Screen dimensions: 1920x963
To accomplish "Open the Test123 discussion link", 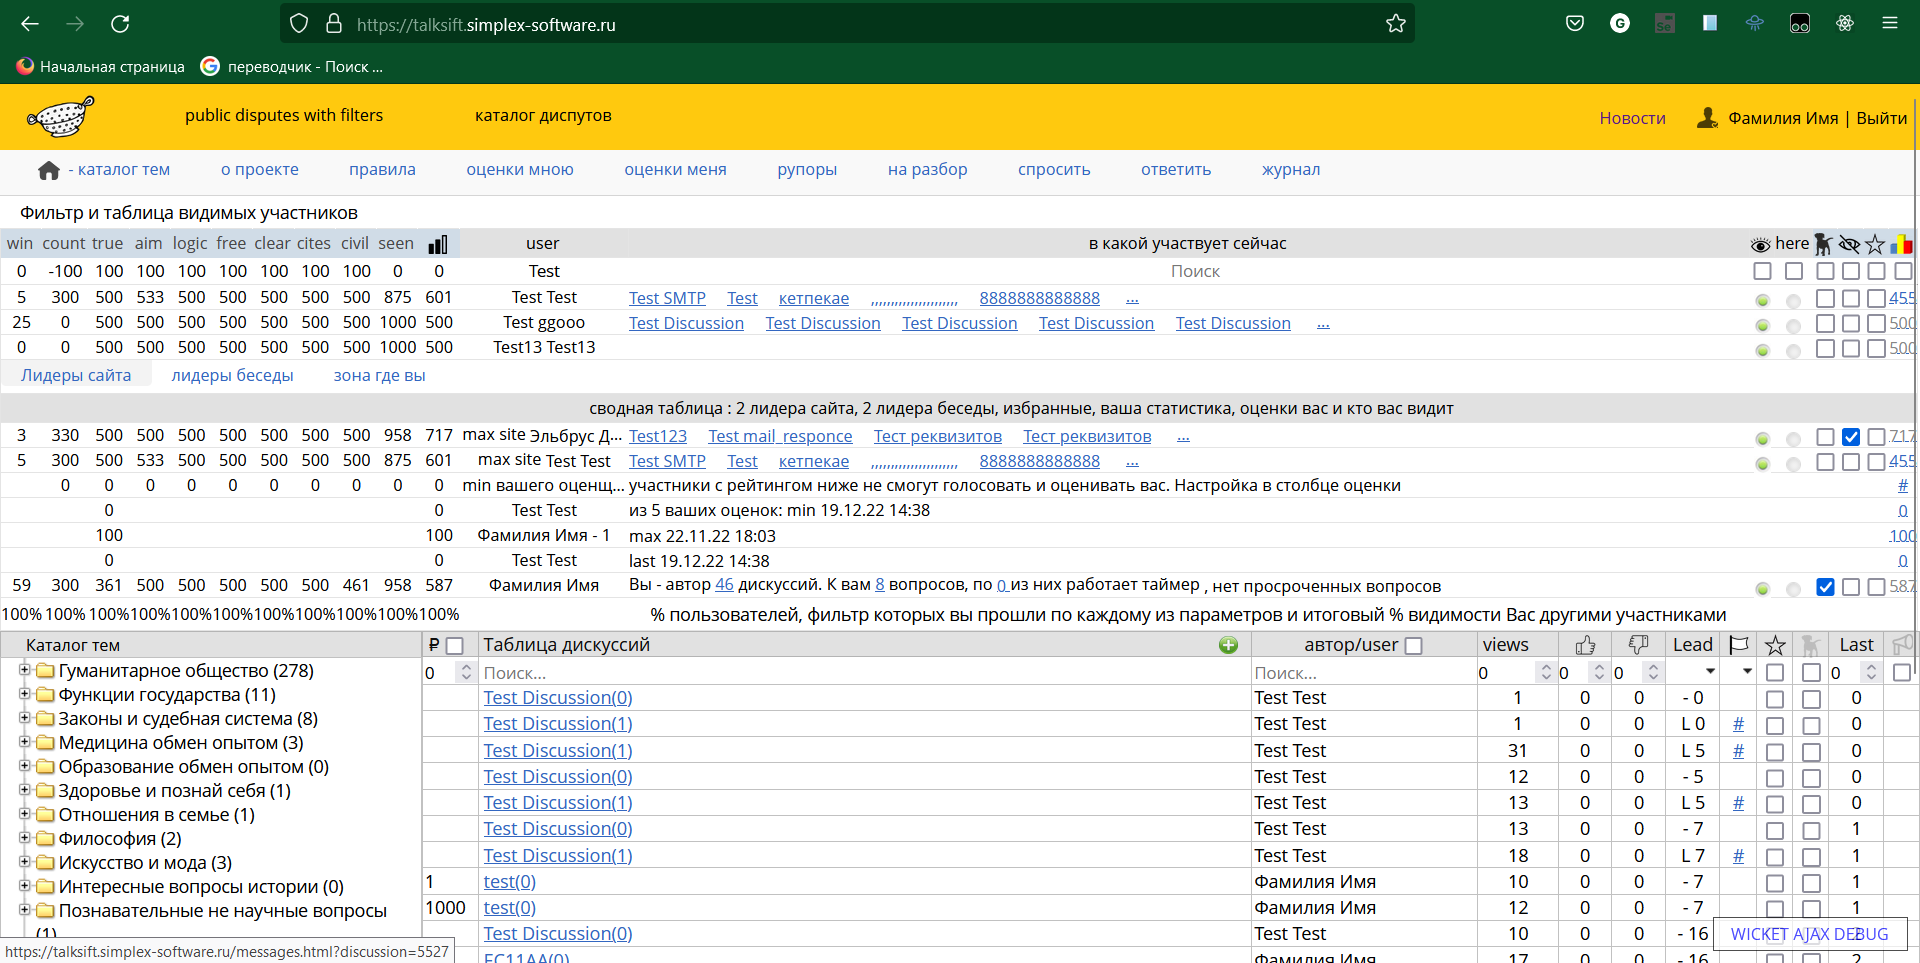I will click(x=658, y=436).
